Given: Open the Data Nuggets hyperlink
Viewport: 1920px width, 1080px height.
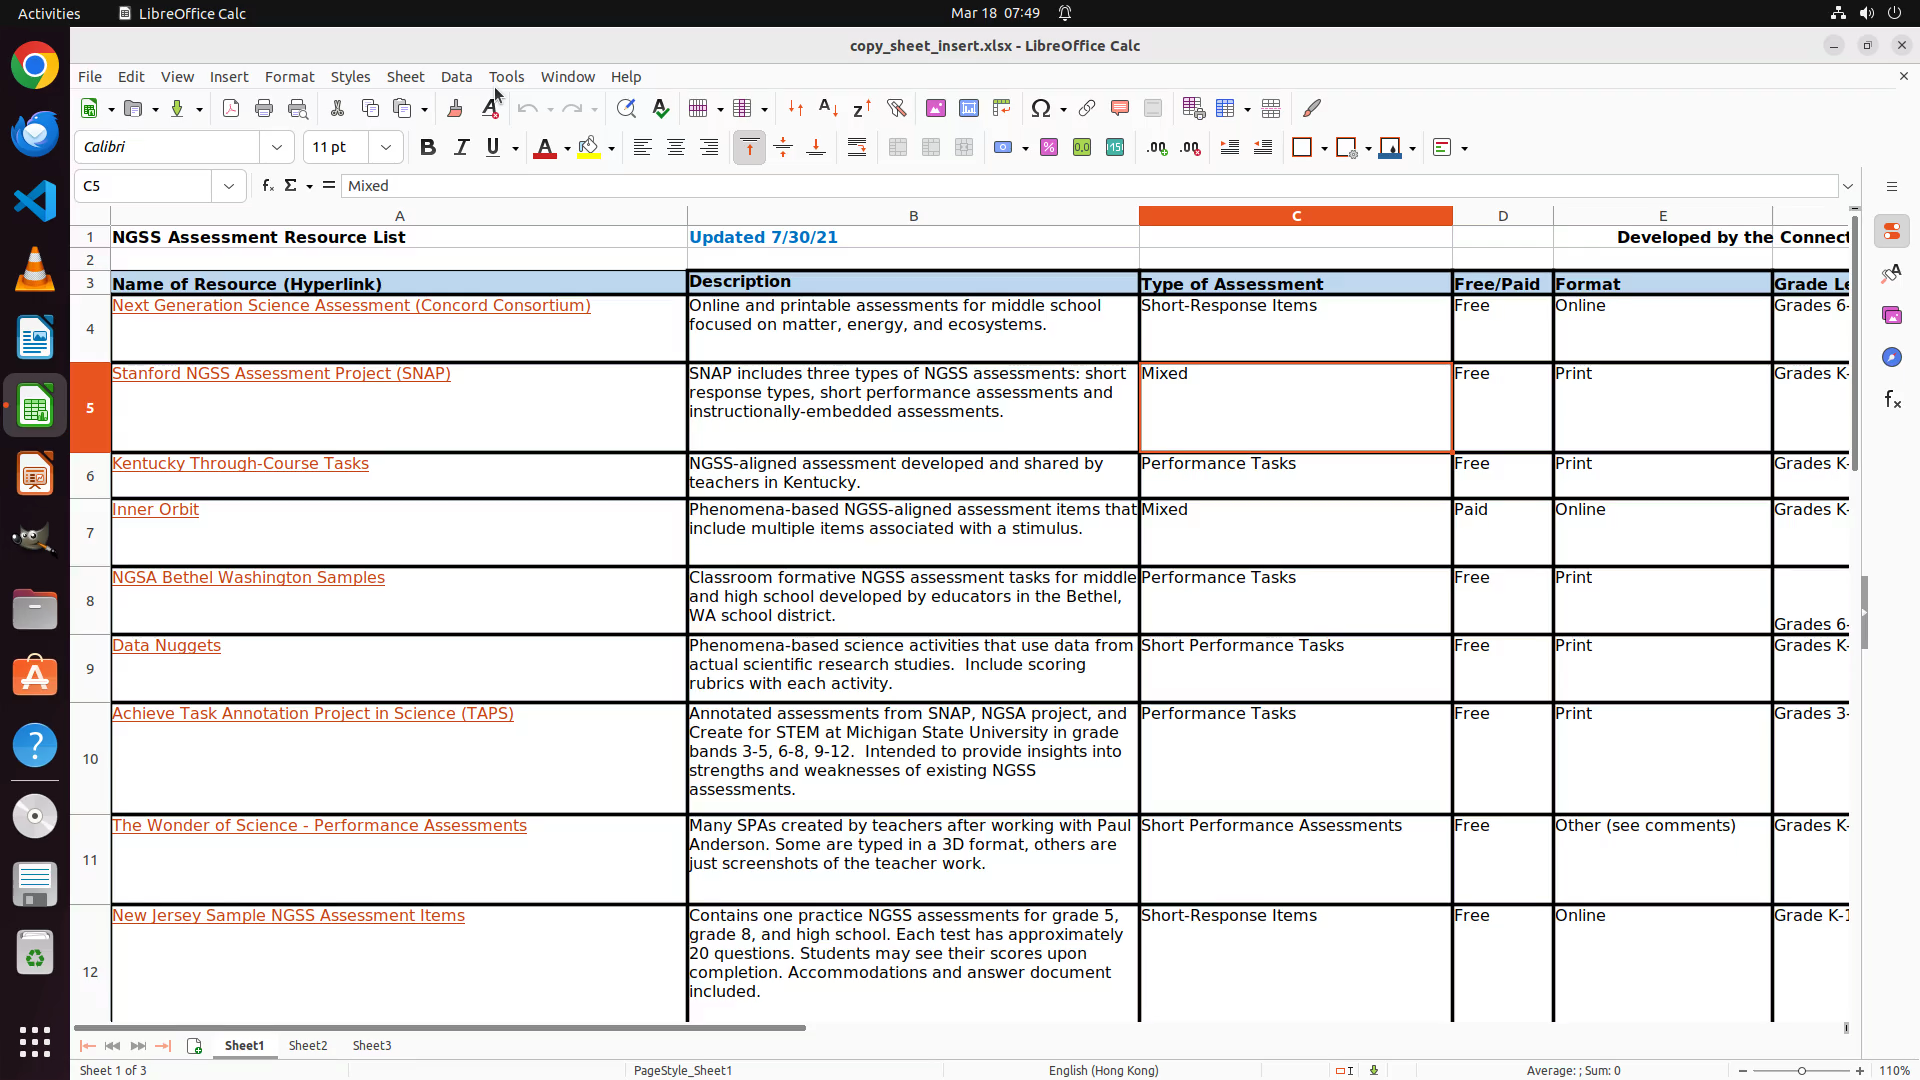Looking at the screenshot, I should point(166,646).
